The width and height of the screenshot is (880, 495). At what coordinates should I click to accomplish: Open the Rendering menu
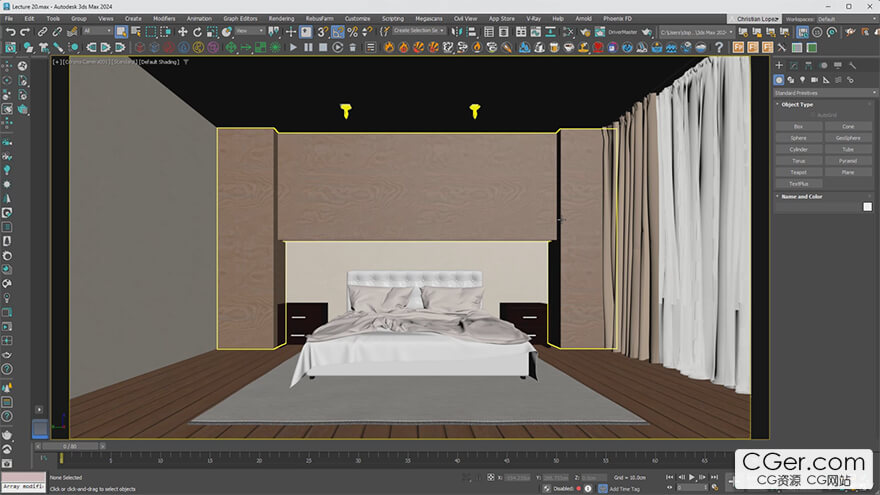(281, 19)
